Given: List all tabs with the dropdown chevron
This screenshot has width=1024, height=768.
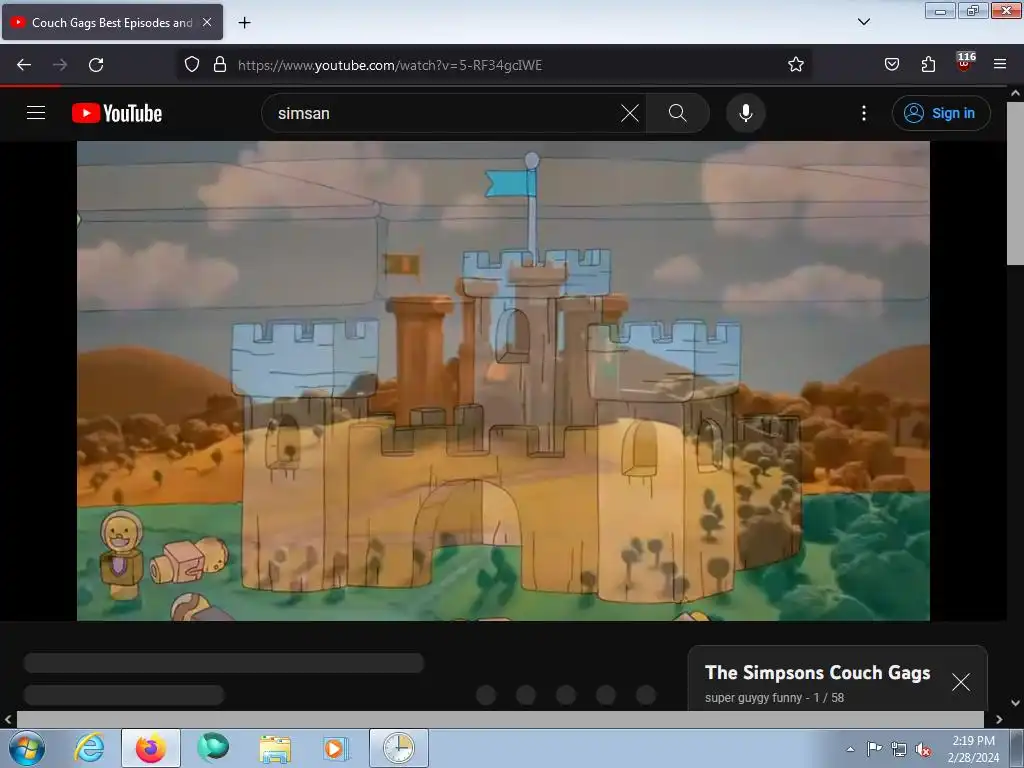Looking at the screenshot, I should [863, 22].
